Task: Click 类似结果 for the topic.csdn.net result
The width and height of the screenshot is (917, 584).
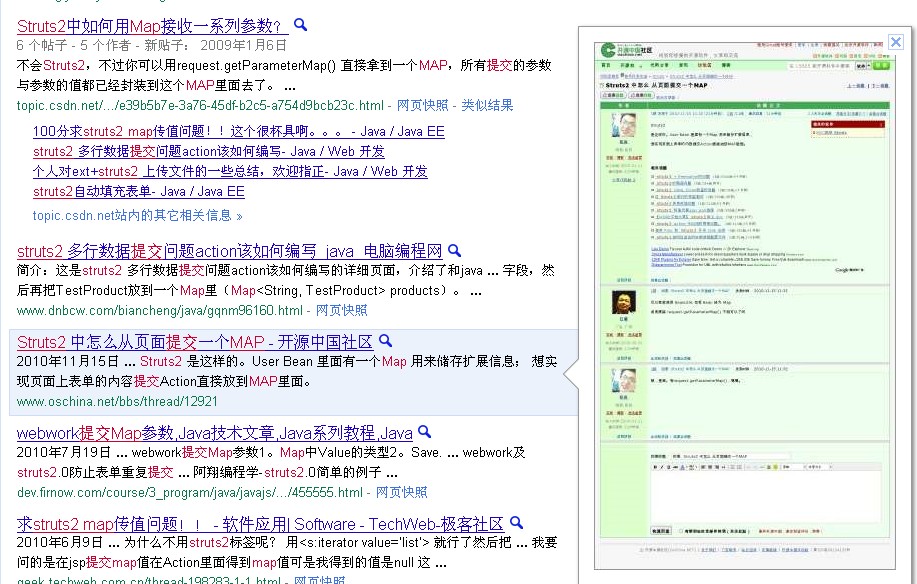Action: [x=487, y=105]
